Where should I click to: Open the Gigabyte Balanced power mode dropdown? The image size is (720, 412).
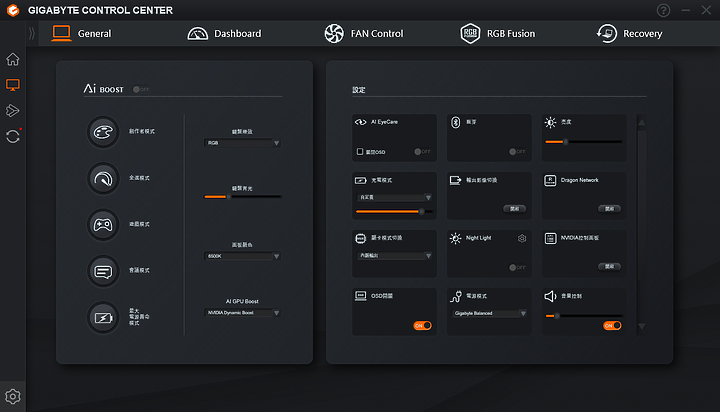click(489, 313)
